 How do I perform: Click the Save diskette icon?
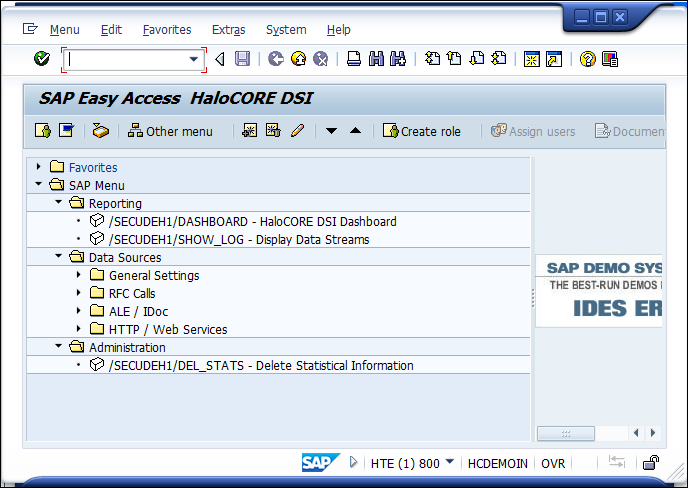[x=242, y=58]
